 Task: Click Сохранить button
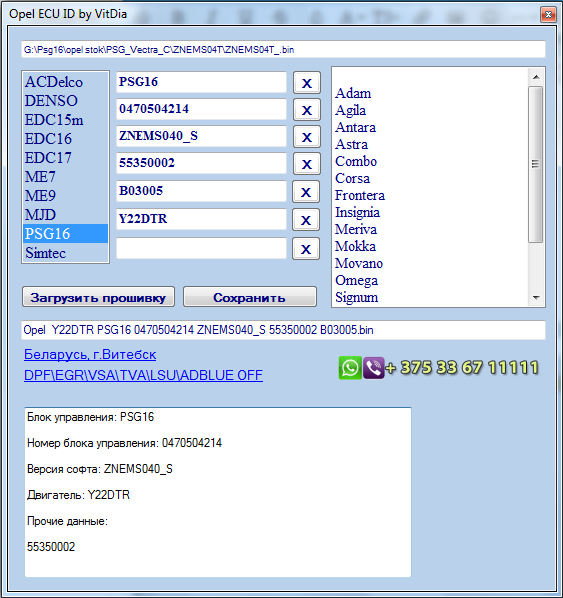250,297
